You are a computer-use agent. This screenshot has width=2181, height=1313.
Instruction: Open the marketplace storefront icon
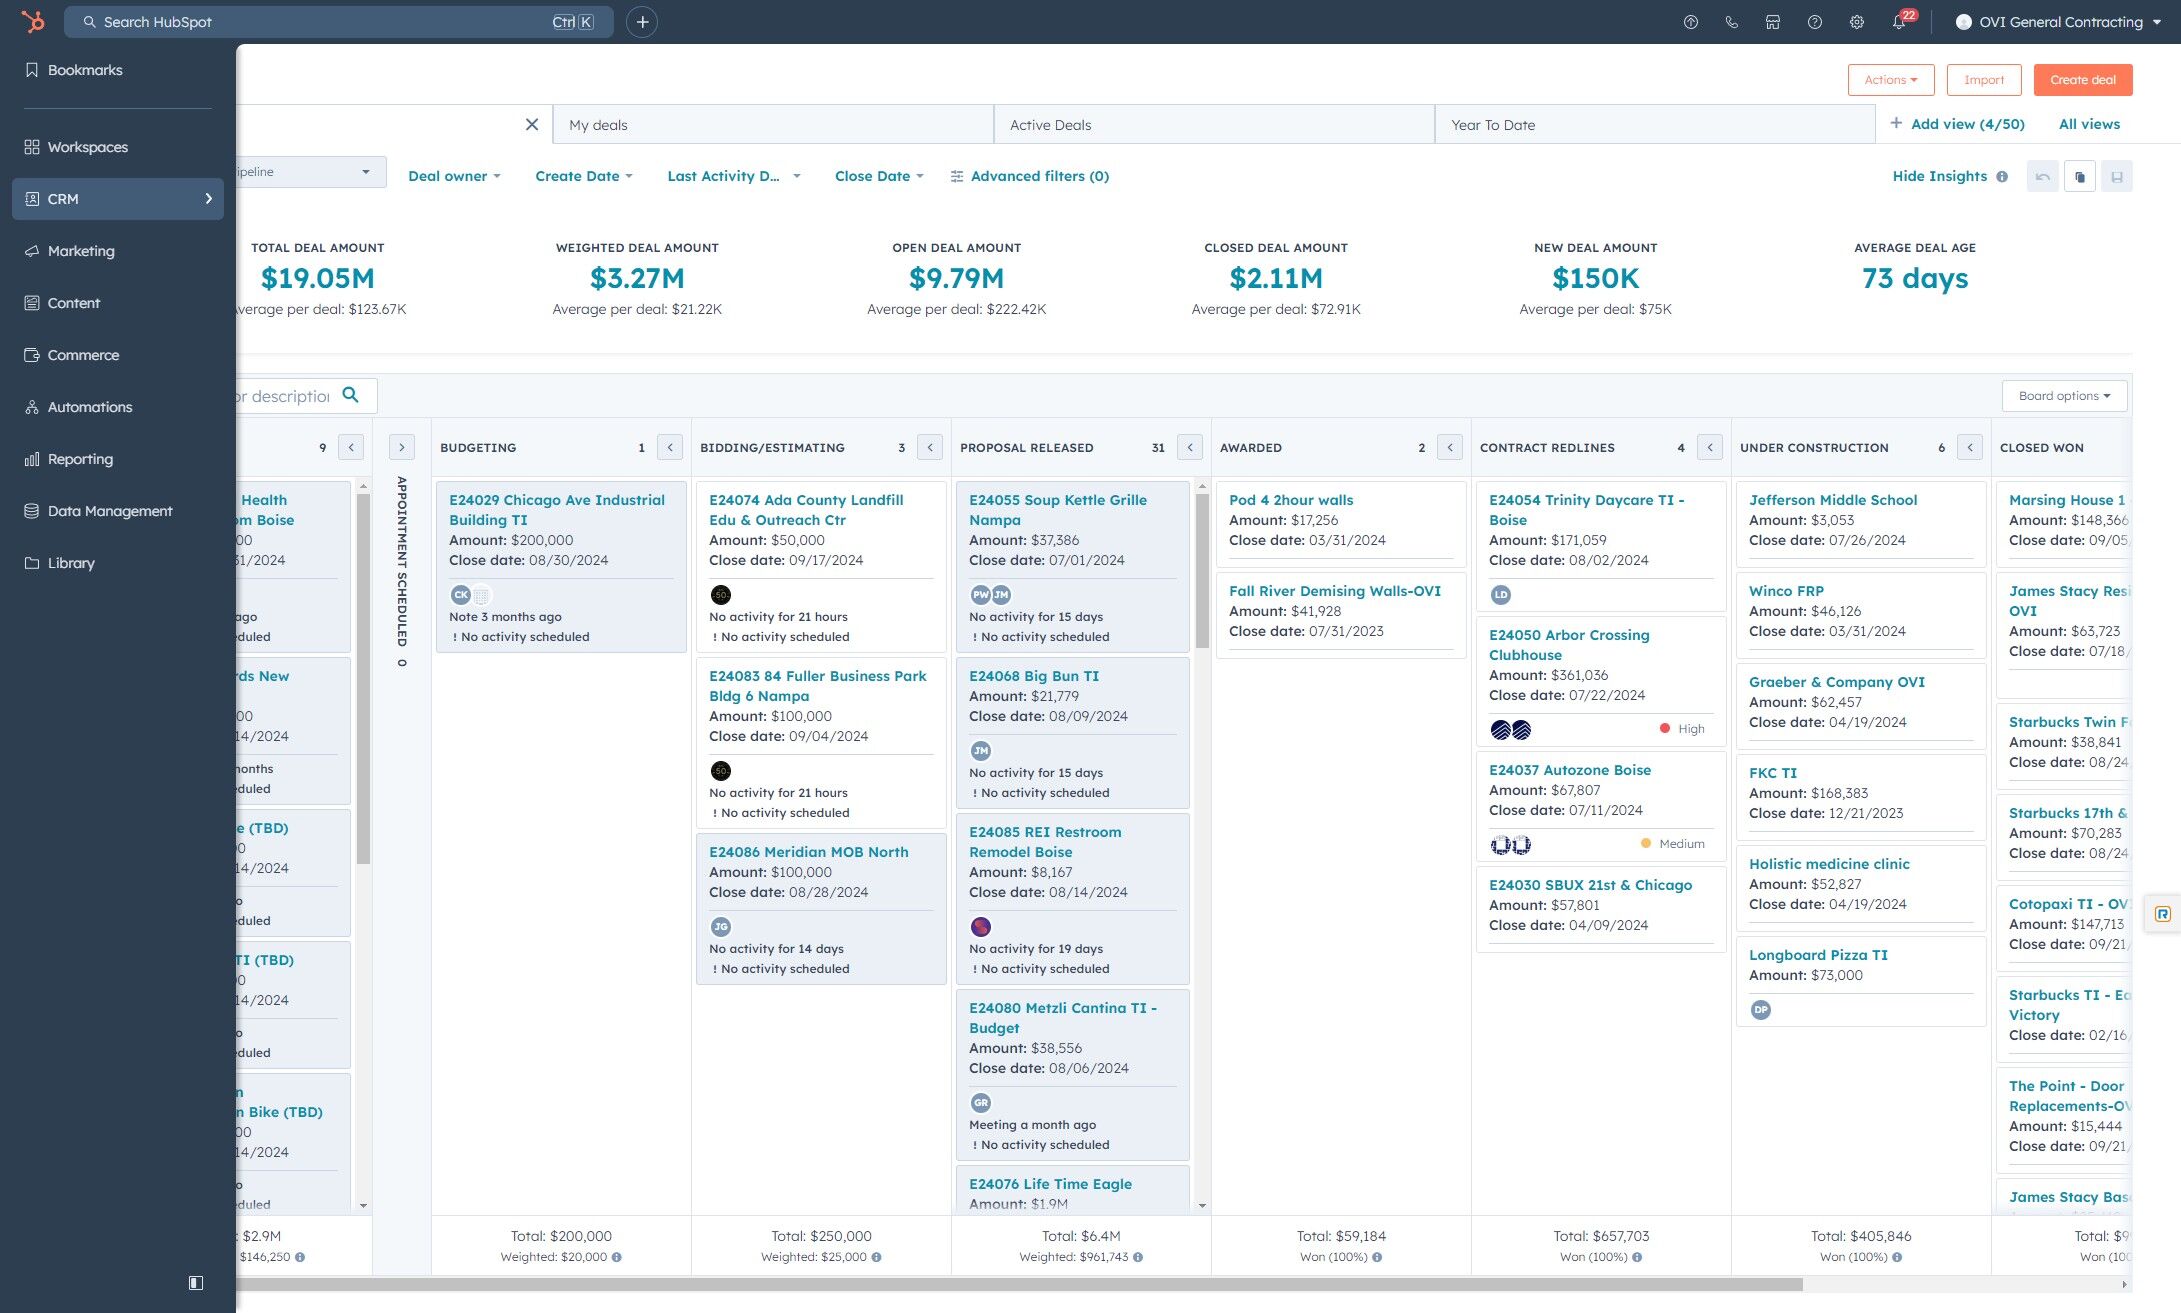coord(1773,22)
